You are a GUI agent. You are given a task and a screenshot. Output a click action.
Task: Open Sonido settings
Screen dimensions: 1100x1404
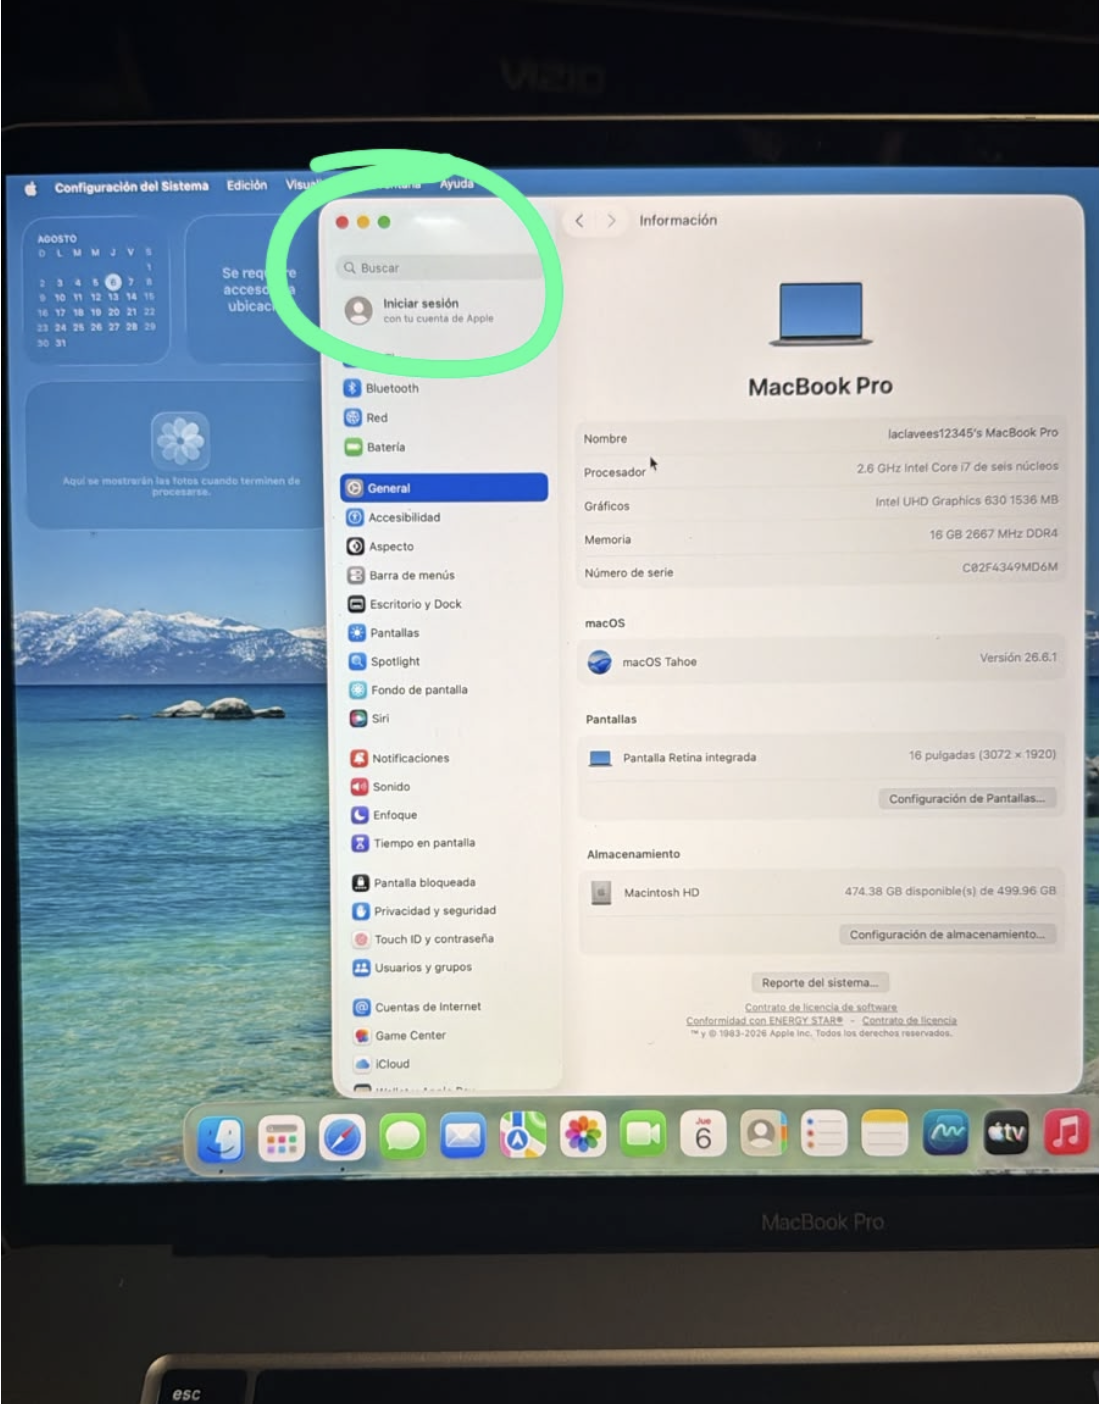tap(381, 787)
